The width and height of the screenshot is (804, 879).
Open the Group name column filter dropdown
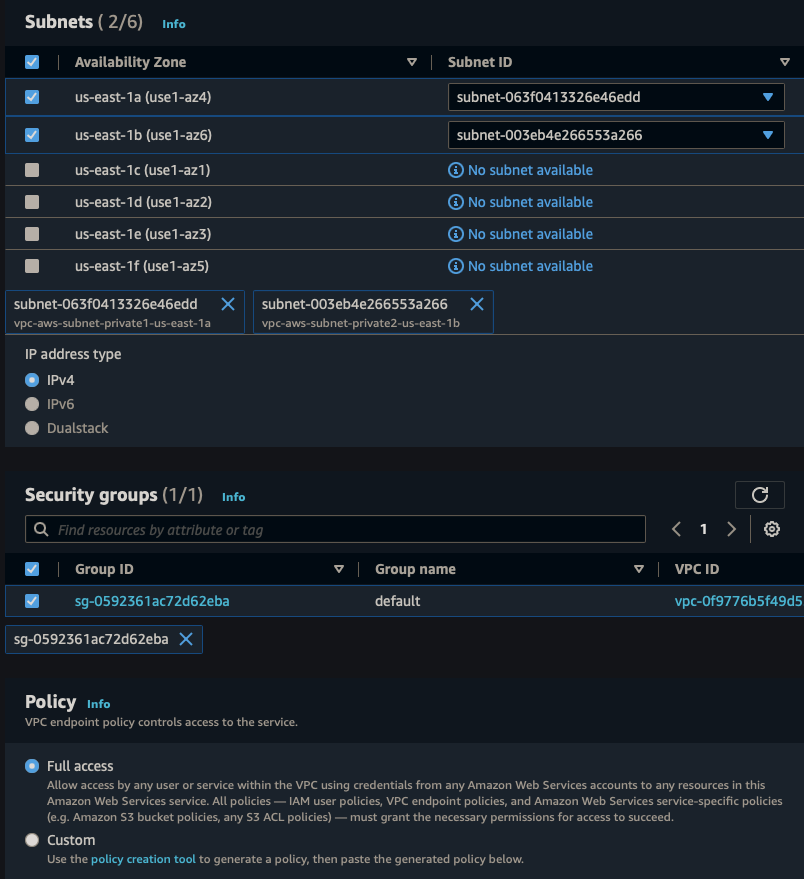(x=639, y=568)
